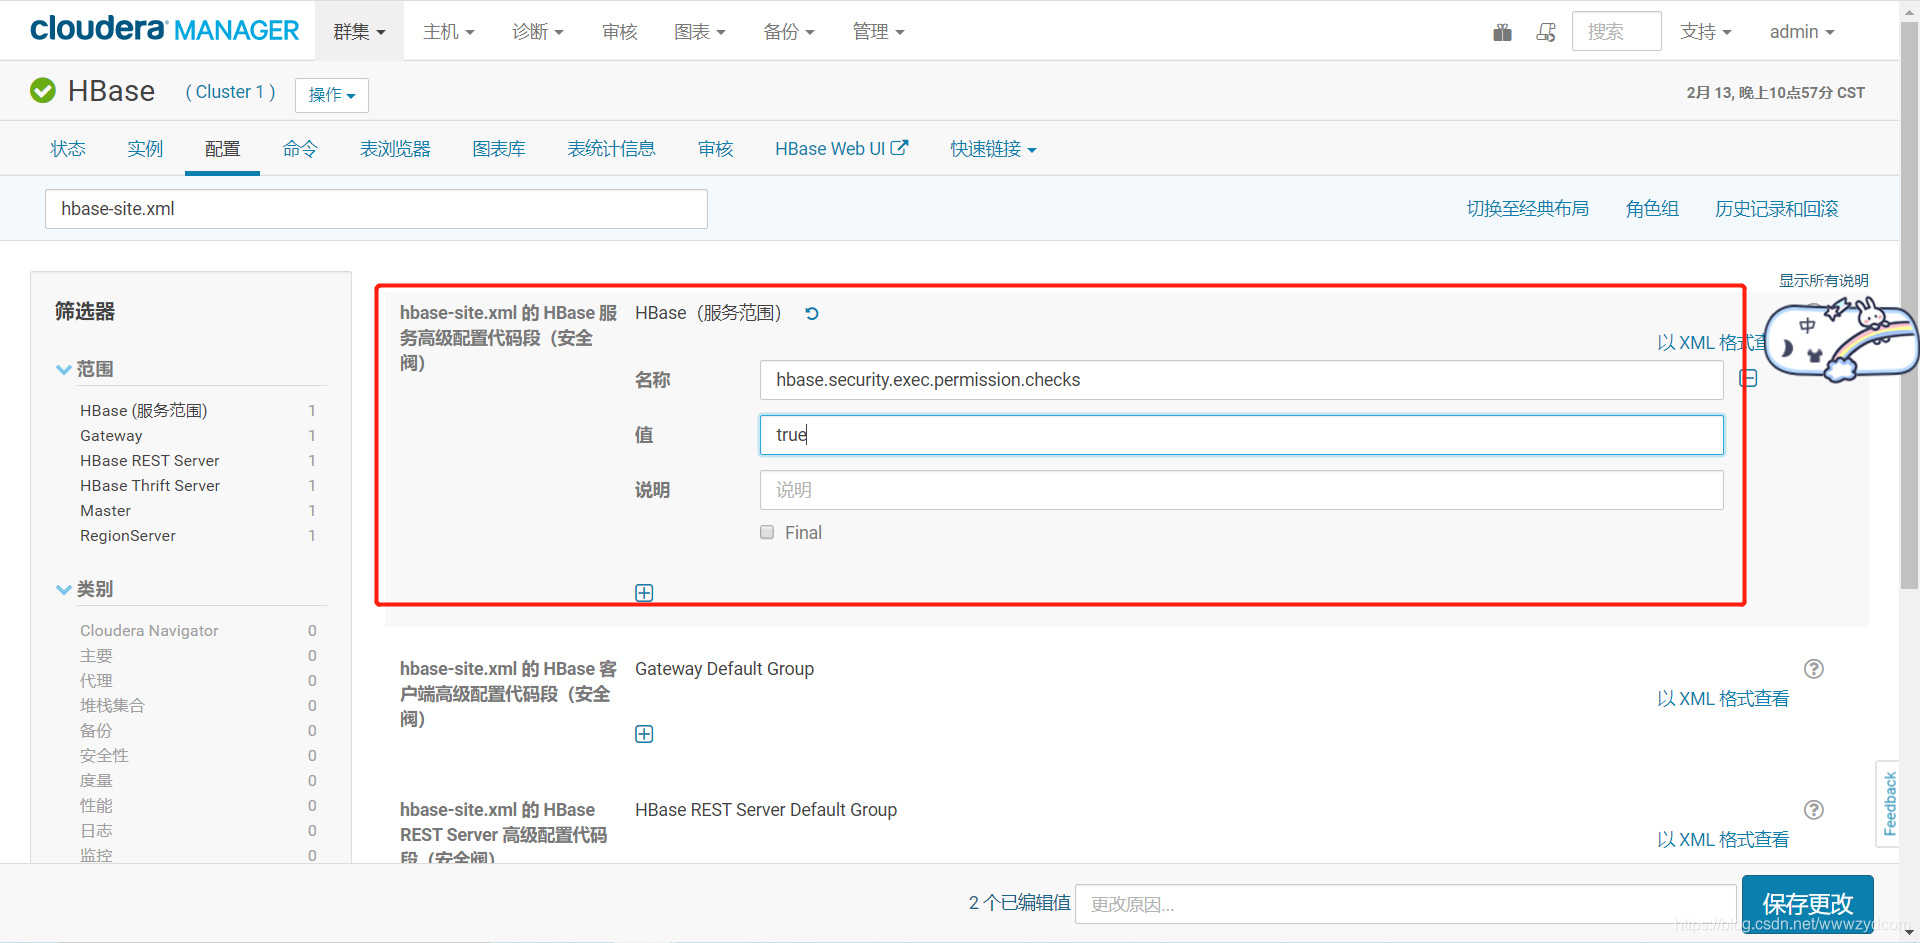
Task: View HBase REST Server snippet as XML
Action: tap(1722, 839)
